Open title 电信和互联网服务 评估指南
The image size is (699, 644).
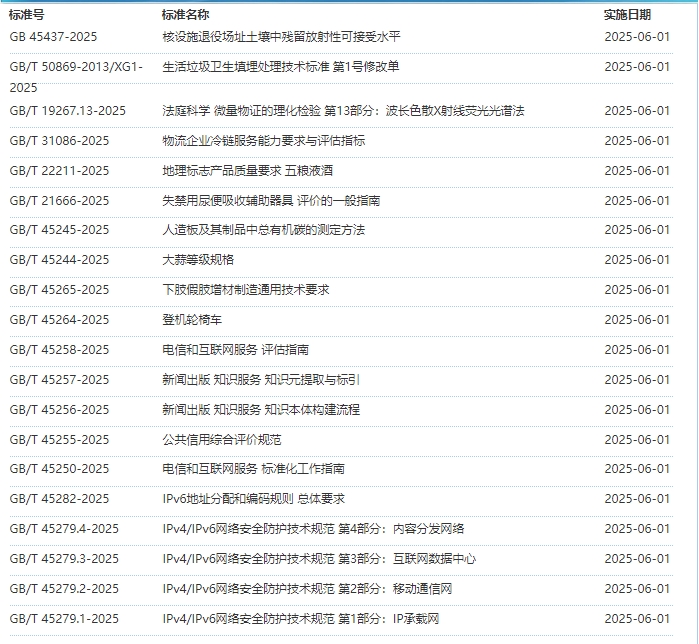(x=235, y=349)
